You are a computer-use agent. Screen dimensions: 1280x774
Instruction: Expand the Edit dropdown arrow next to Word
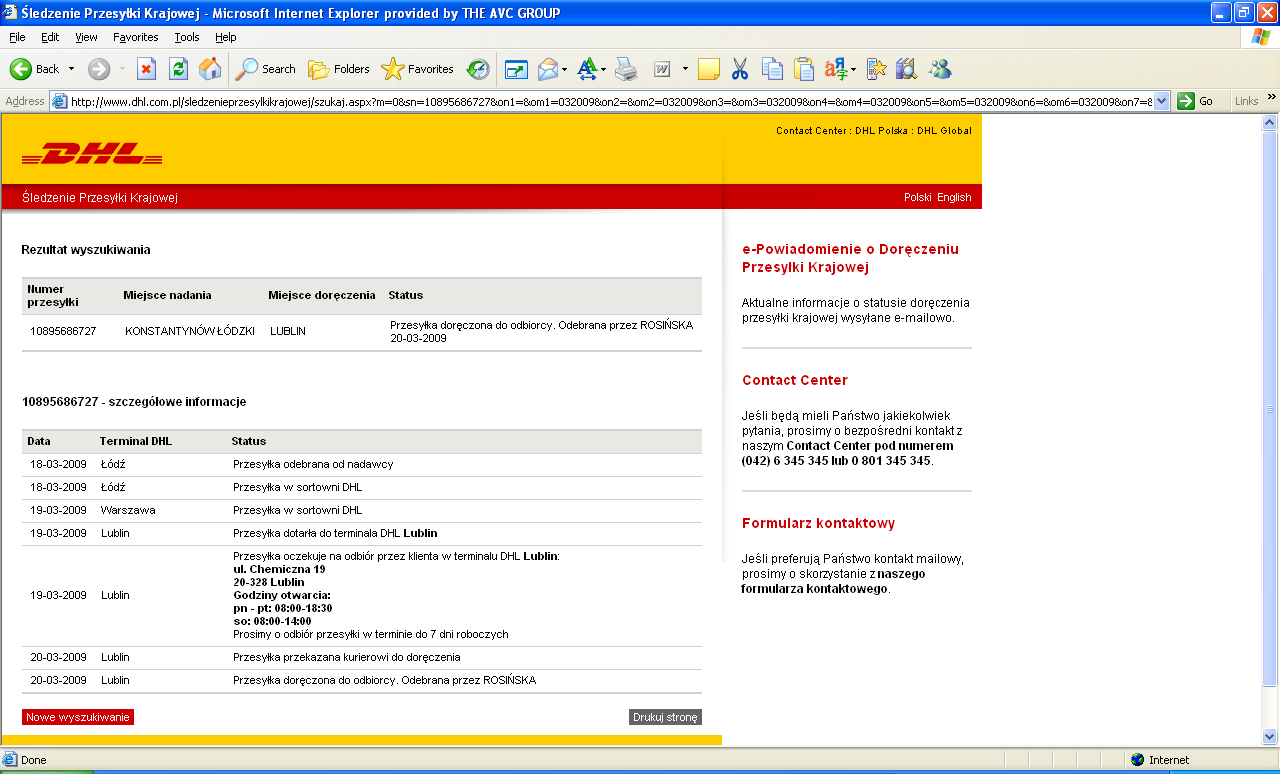pos(685,69)
